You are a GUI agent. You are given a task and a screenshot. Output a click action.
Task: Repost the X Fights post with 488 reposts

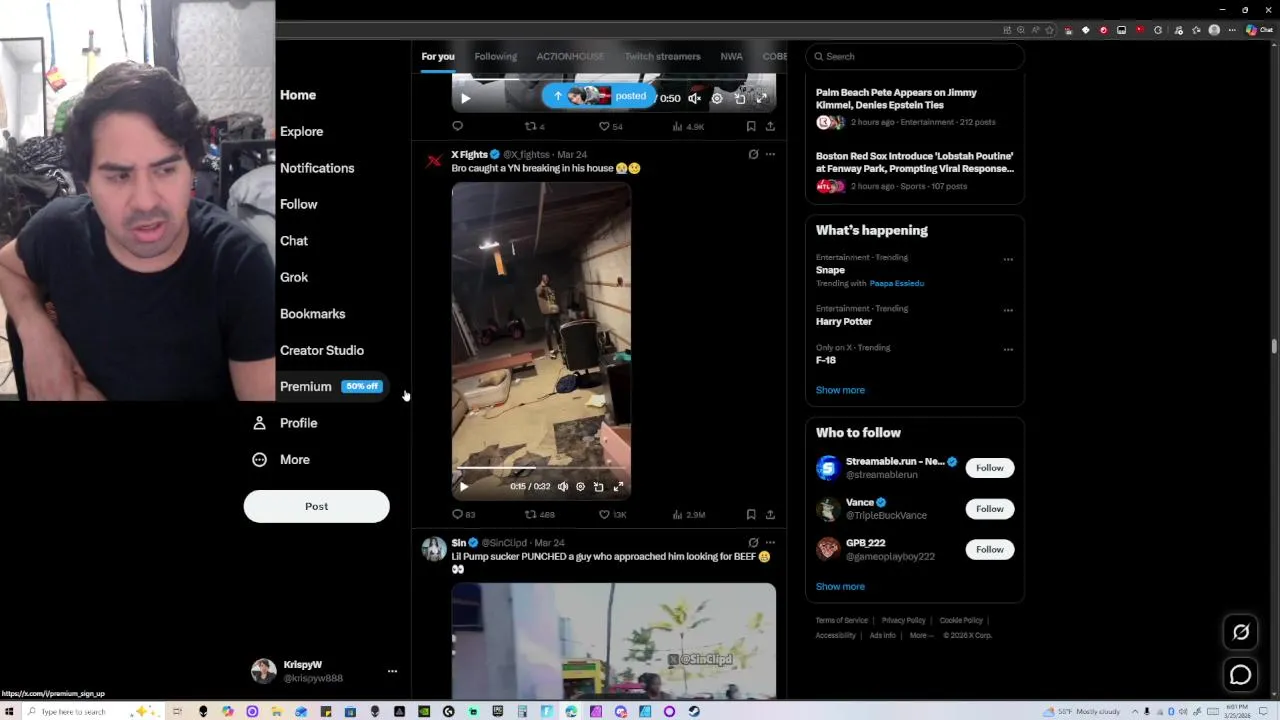pyautogui.click(x=540, y=514)
